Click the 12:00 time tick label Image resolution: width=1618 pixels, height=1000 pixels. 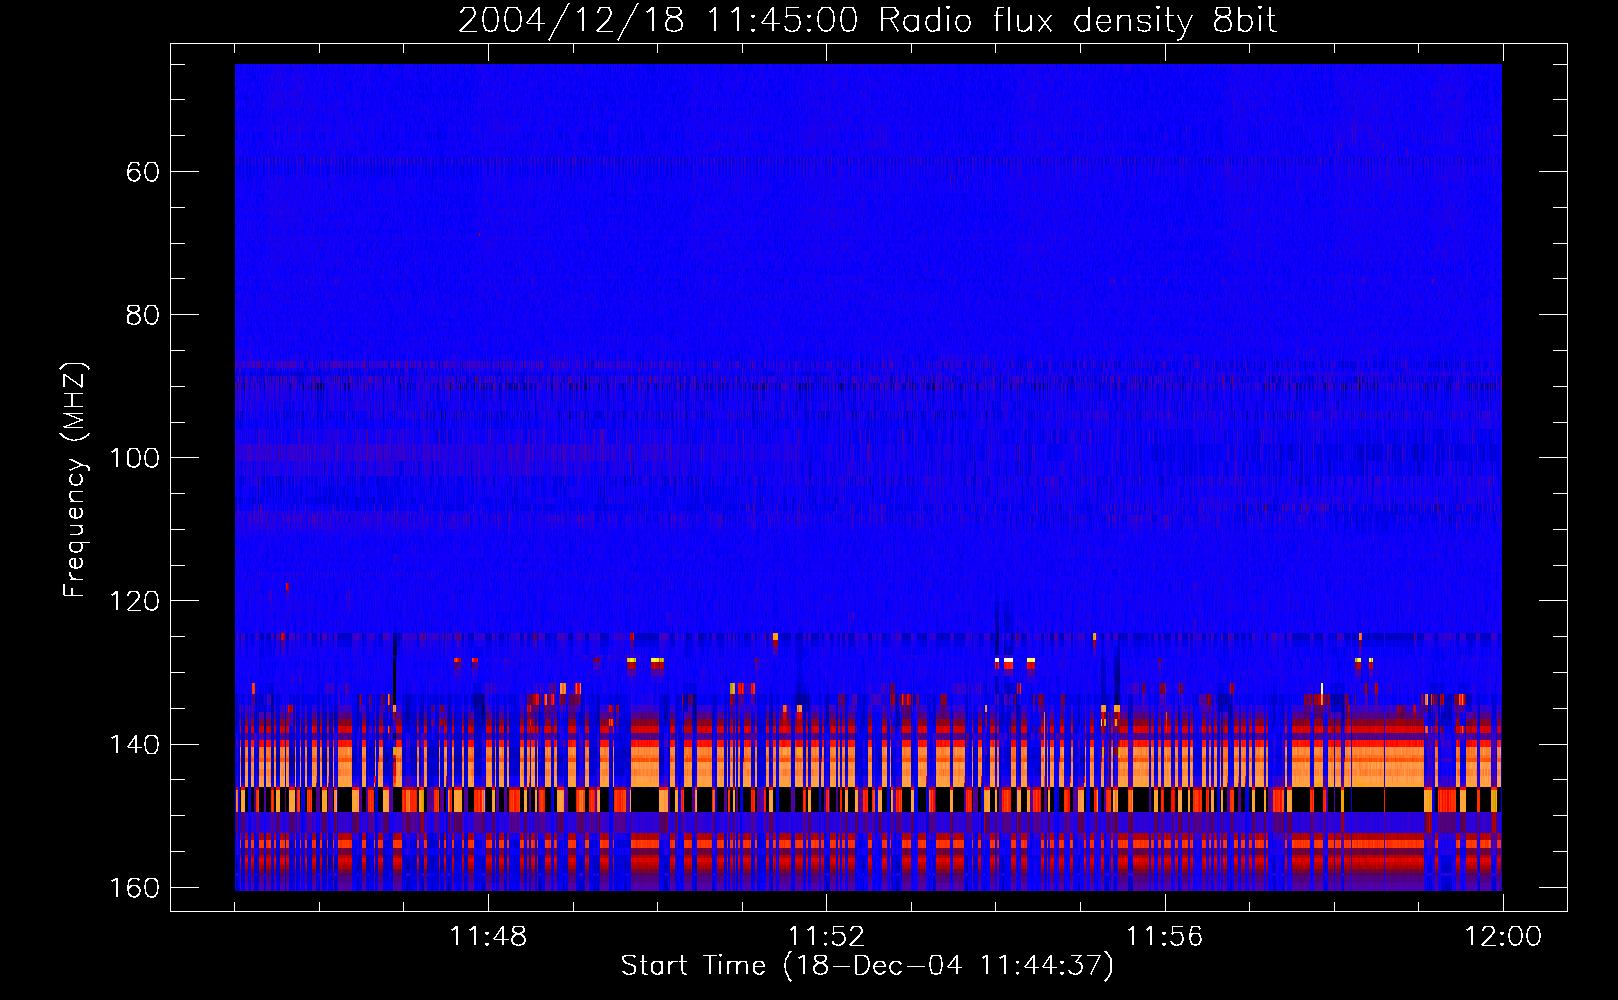coord(1503,937)
